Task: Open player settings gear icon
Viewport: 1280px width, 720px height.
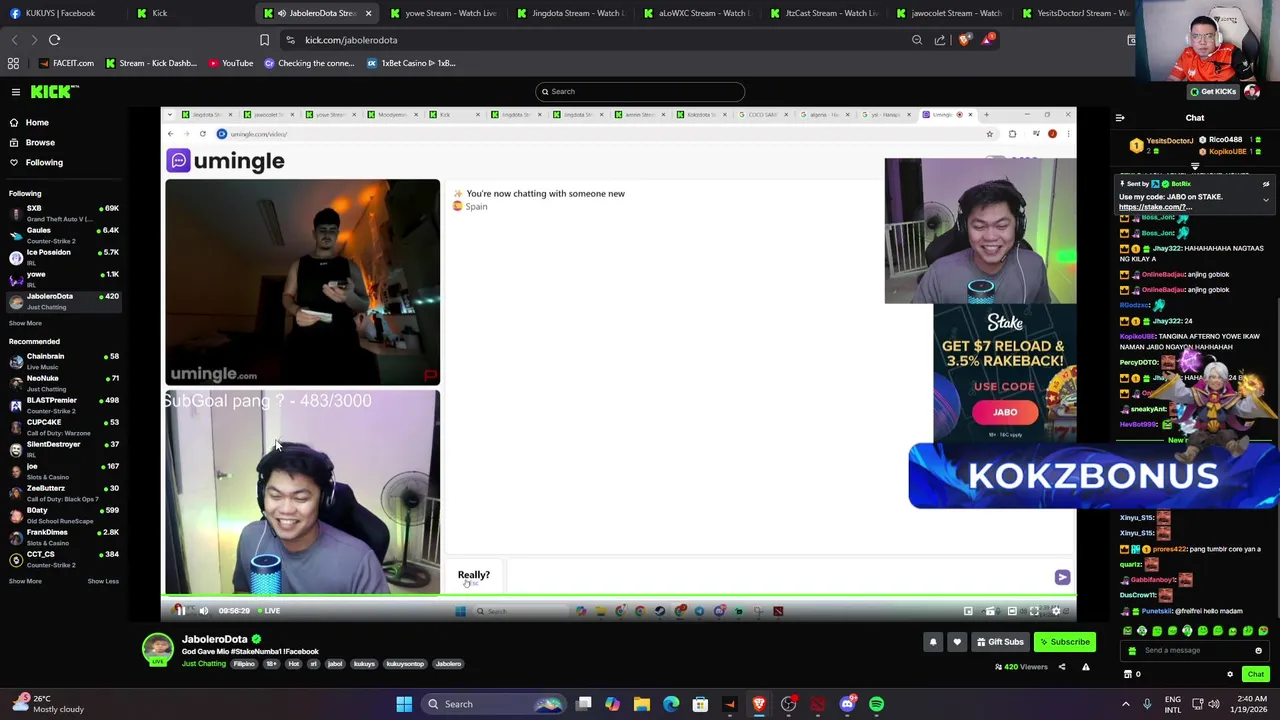Action: [1056, 611]
